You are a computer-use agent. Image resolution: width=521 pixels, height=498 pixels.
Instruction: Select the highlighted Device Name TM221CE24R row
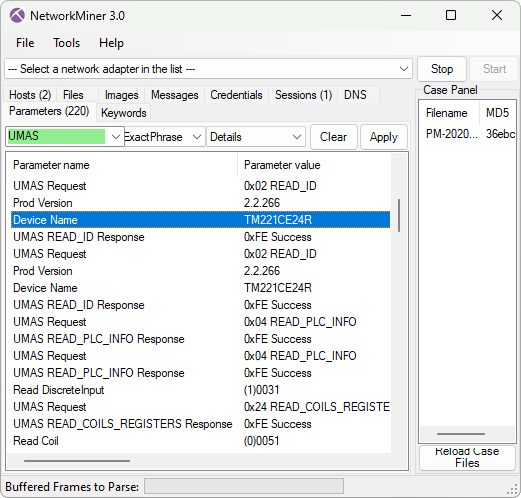click(200, 220)
